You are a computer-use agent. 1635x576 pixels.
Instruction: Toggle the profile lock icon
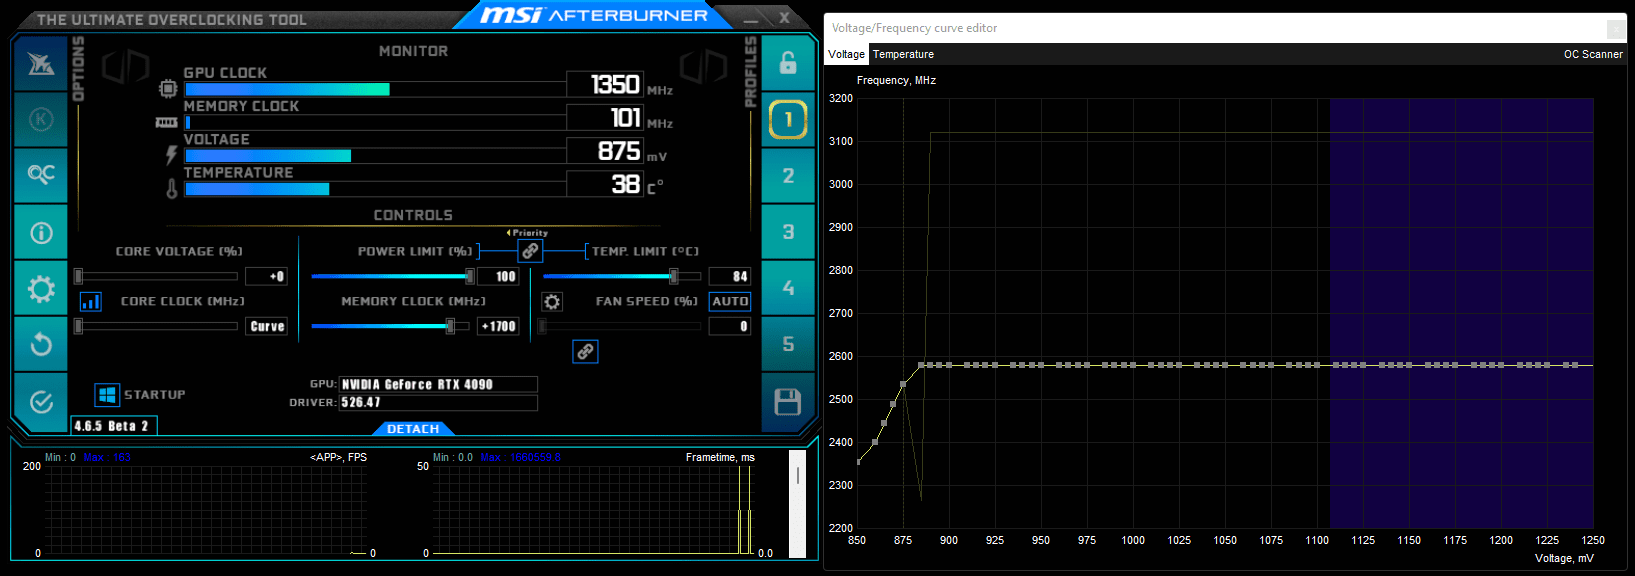click(x=788, y=63)
